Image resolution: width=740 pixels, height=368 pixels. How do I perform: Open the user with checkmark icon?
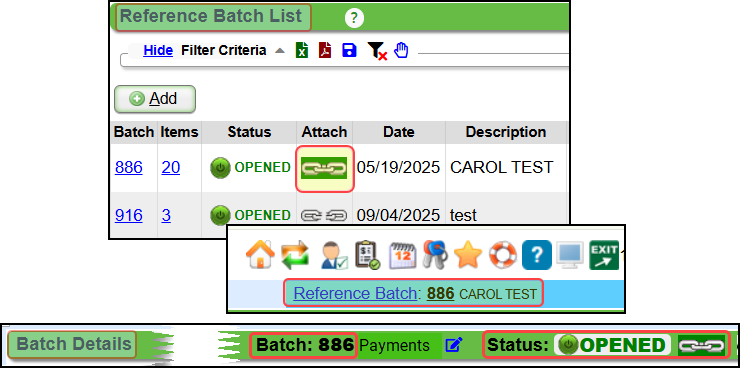[334, 255]
